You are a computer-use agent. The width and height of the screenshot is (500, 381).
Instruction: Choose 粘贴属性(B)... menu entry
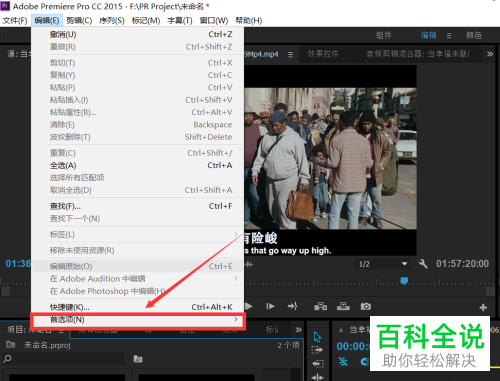(x=138, y=112)
